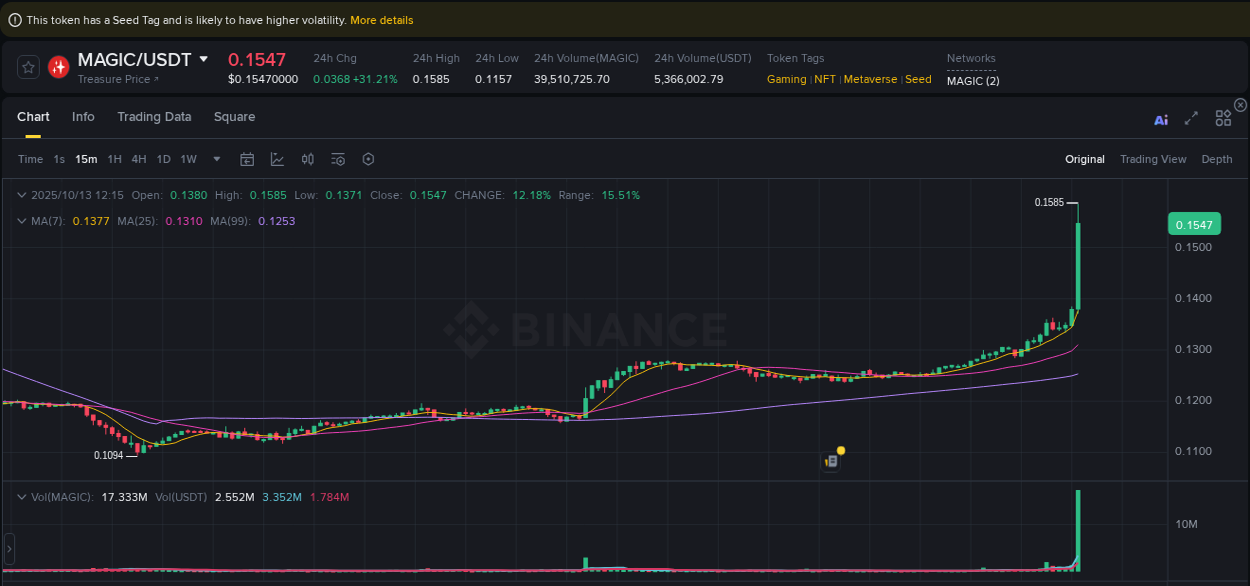Collapse the MA indicators row chevron
Screen dimensions: 1250x586
pos(22,221)
